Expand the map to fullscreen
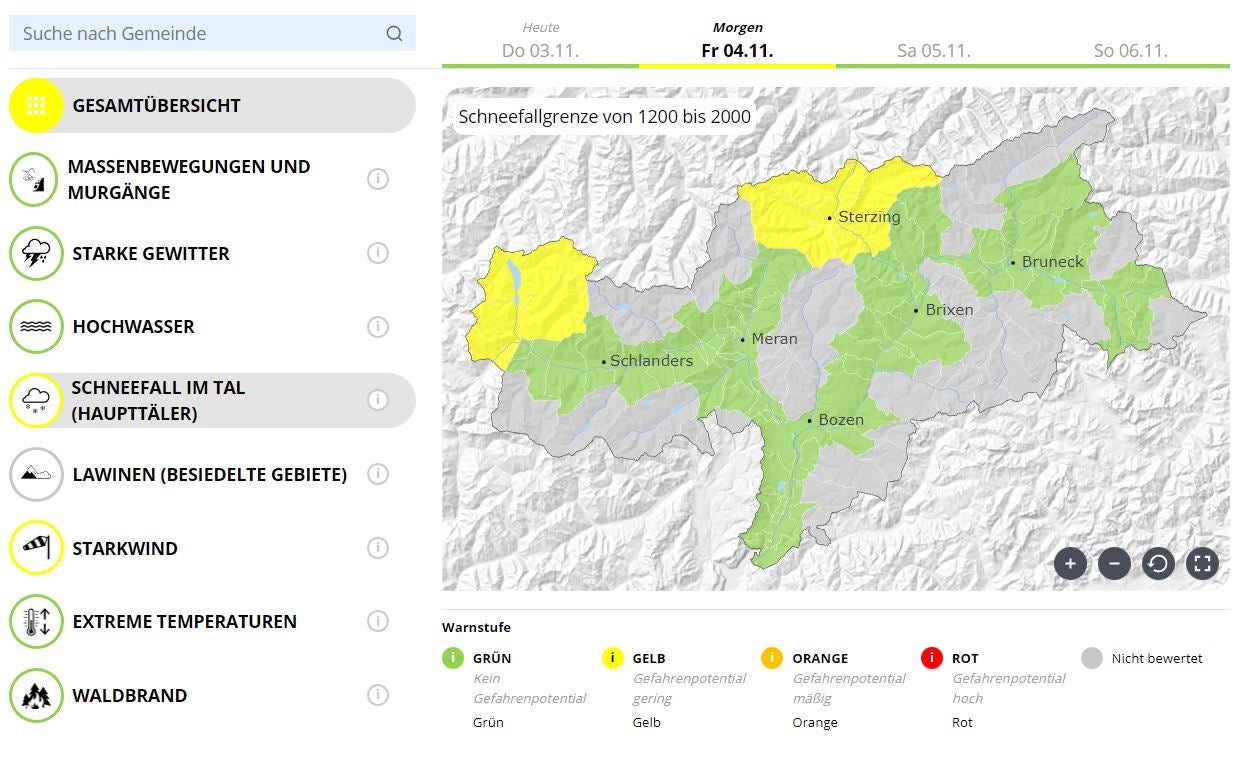Screen dimensions: 1242x757 [x=1203, y=564]
